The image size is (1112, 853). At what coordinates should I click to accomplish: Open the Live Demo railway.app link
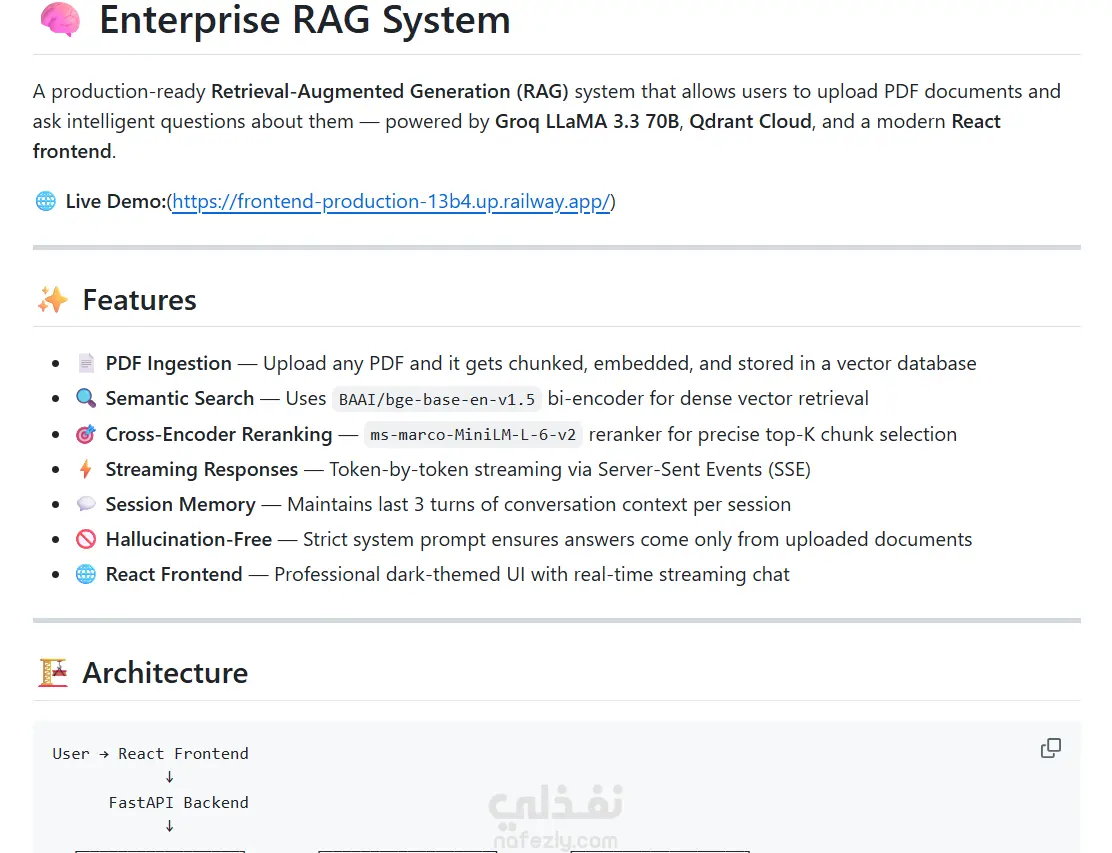click(391, 202)
